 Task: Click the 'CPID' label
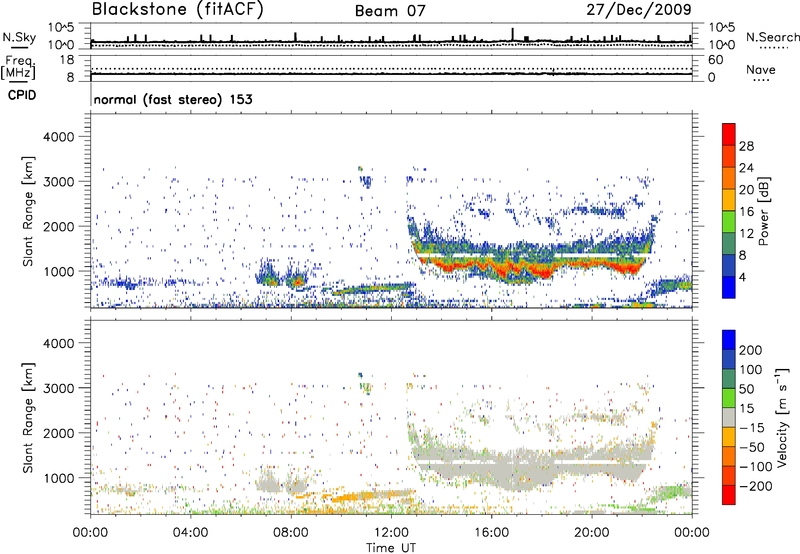point(22,95)
